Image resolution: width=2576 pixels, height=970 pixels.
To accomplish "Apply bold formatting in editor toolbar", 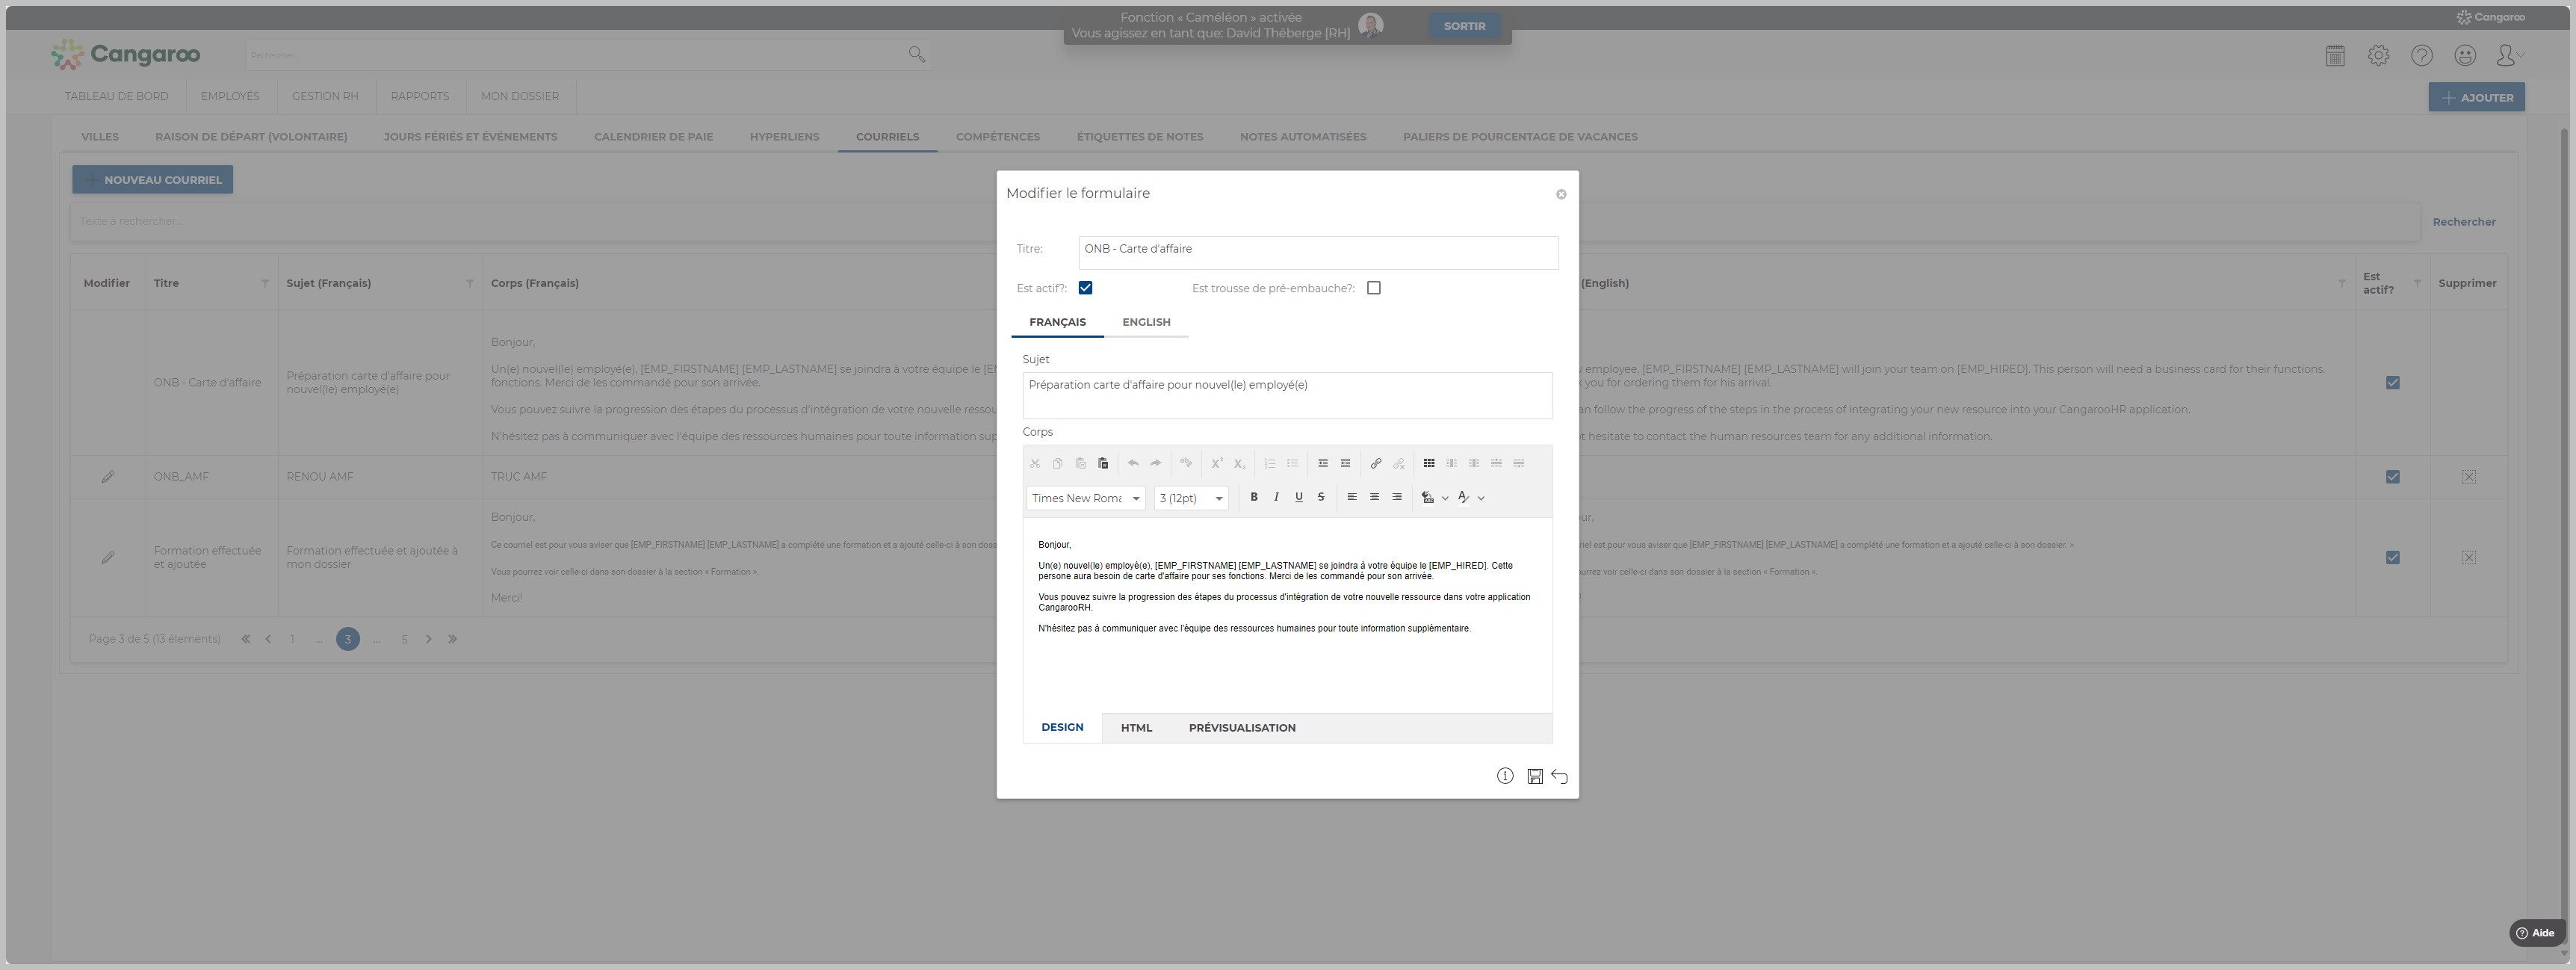I will click(x=1254, y=497).
